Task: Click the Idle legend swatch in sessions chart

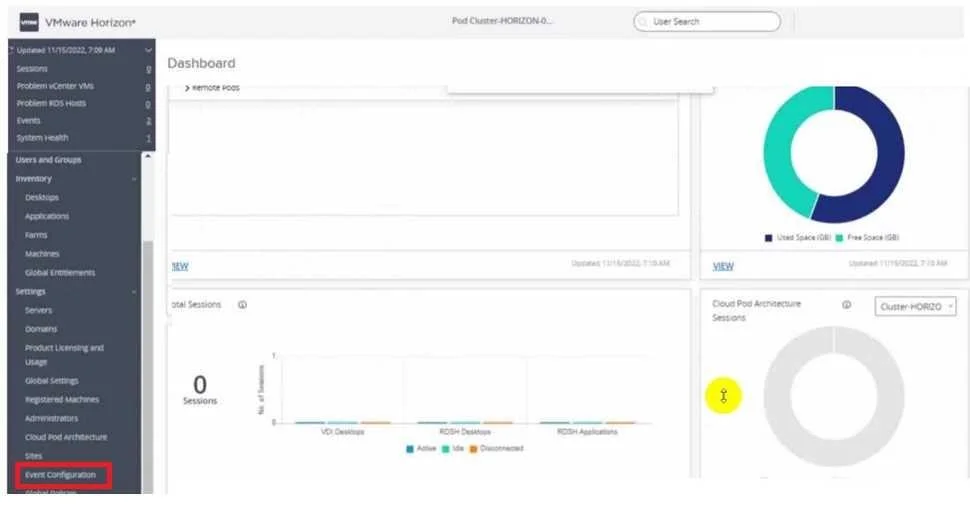Action: click(445, 449)
